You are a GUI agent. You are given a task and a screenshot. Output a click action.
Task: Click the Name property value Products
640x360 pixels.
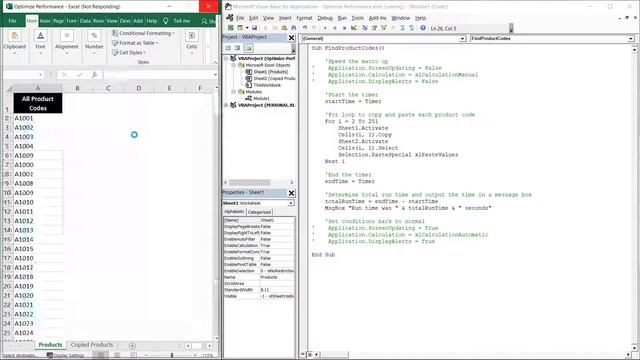tap(277, 277)
